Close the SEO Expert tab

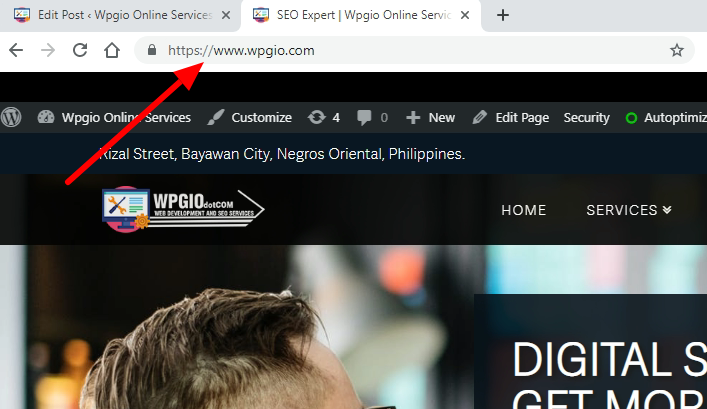pos(465,15)
